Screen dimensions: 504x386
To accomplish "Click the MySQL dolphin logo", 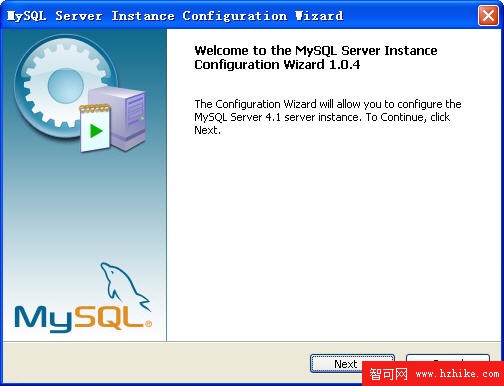I will [x=83, y=298].
